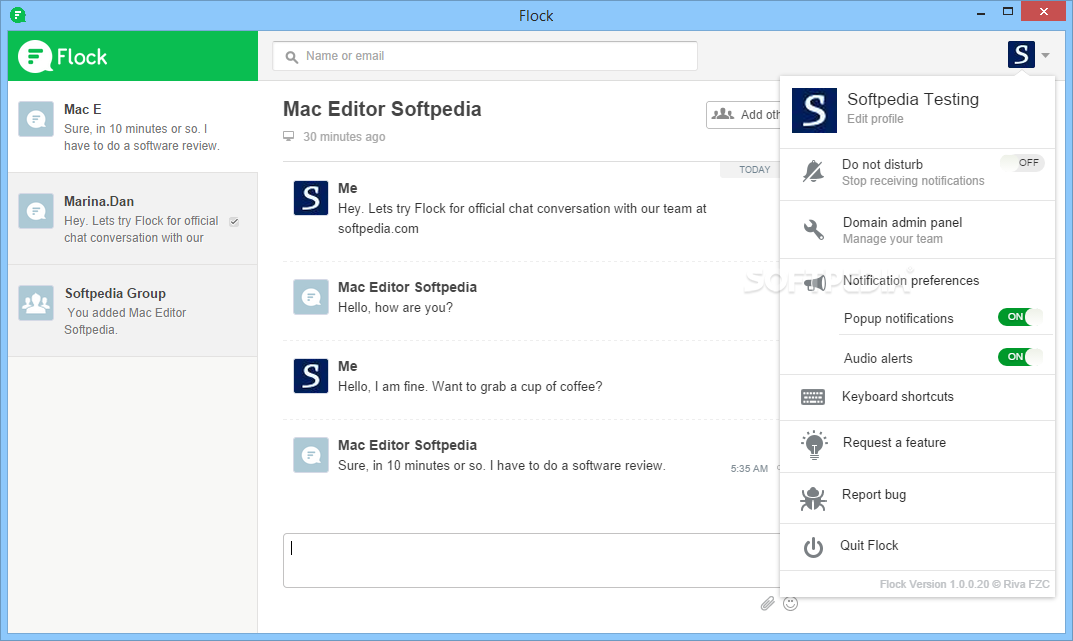The image size is (1073, 641).
Task: Maximize the Flock window
Action: point(1007,12)
